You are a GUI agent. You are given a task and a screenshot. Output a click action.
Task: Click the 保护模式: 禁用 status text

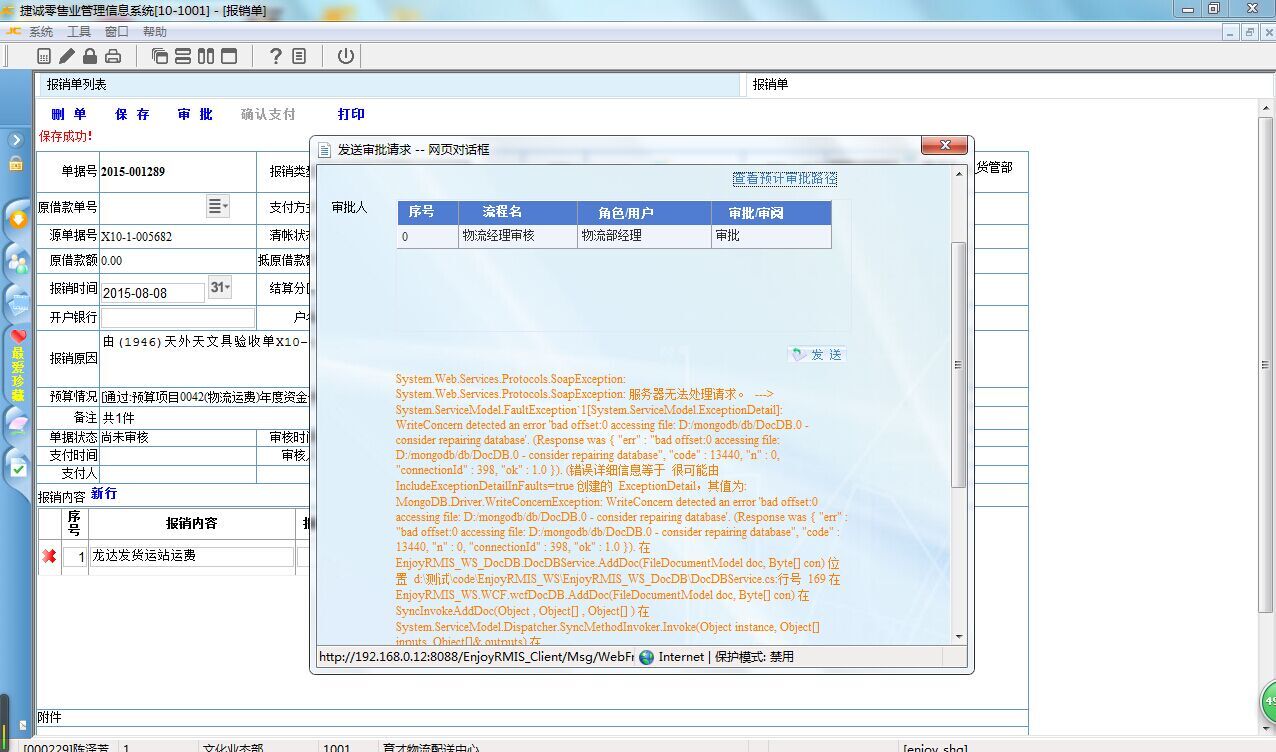click(x=755, y=657)
